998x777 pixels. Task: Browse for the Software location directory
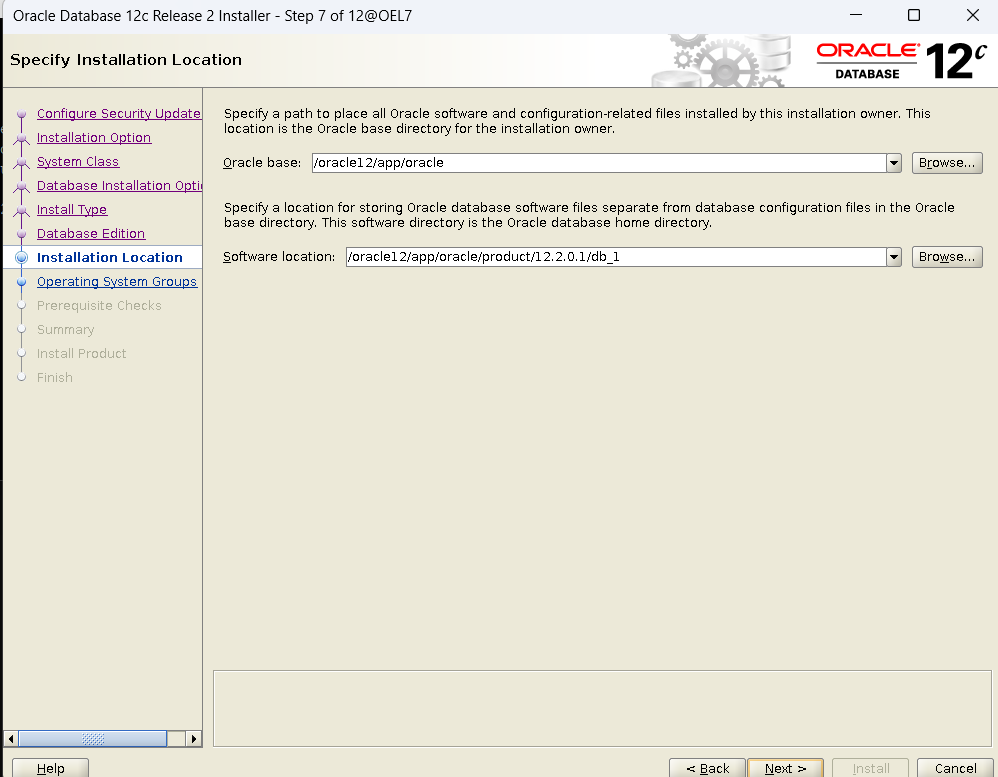coord(947,257)
